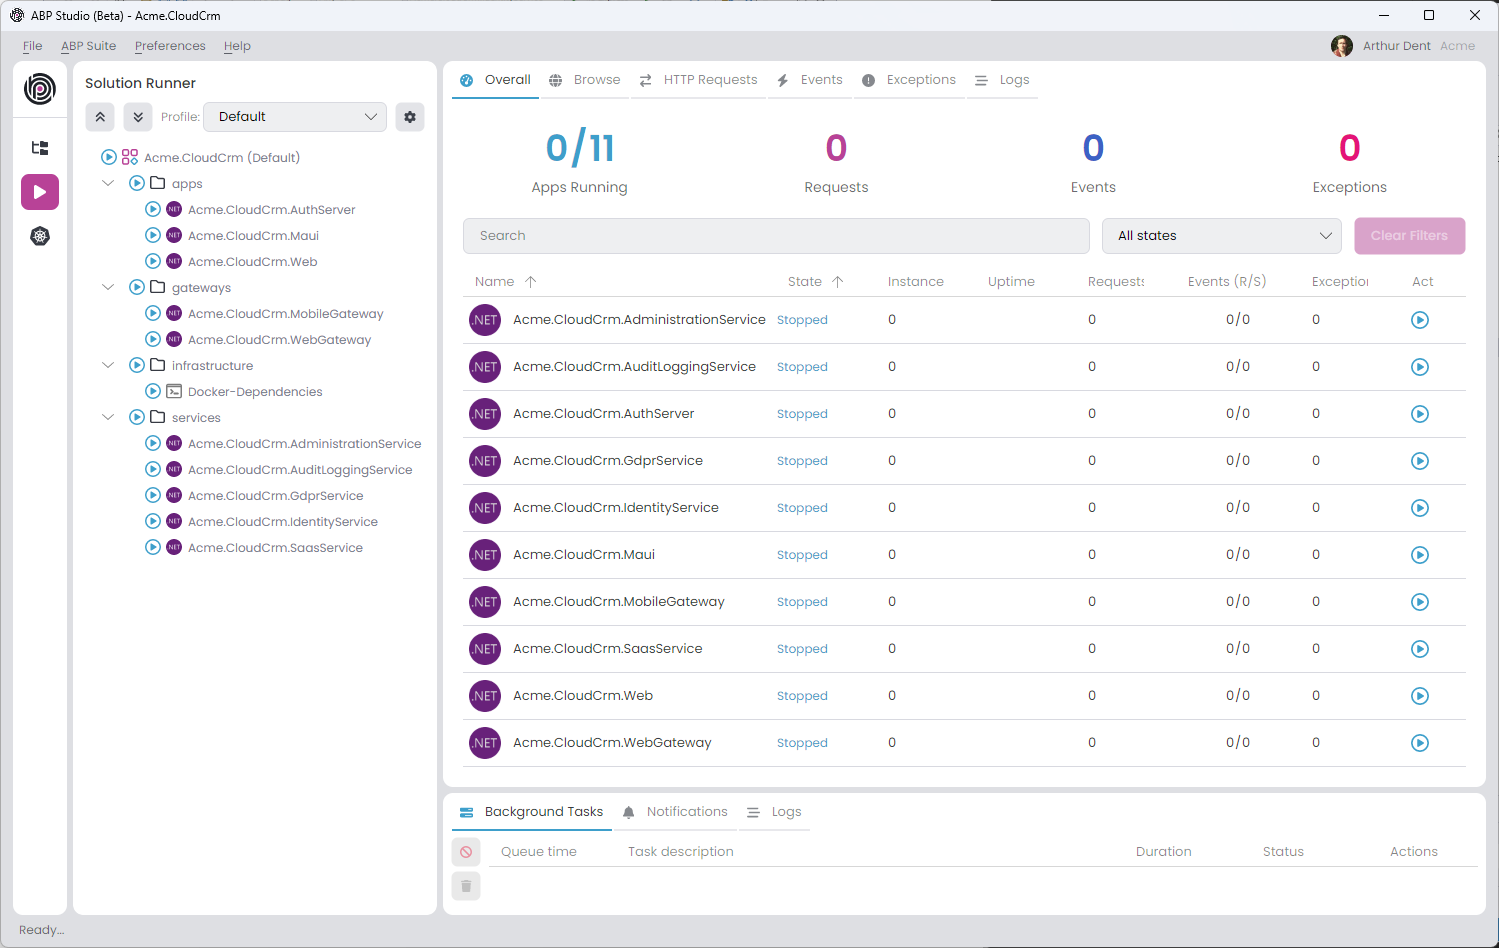Collapse the gateways folder in the tree
This screenshot has height=948, width=1499.
[x=108, y=287]
